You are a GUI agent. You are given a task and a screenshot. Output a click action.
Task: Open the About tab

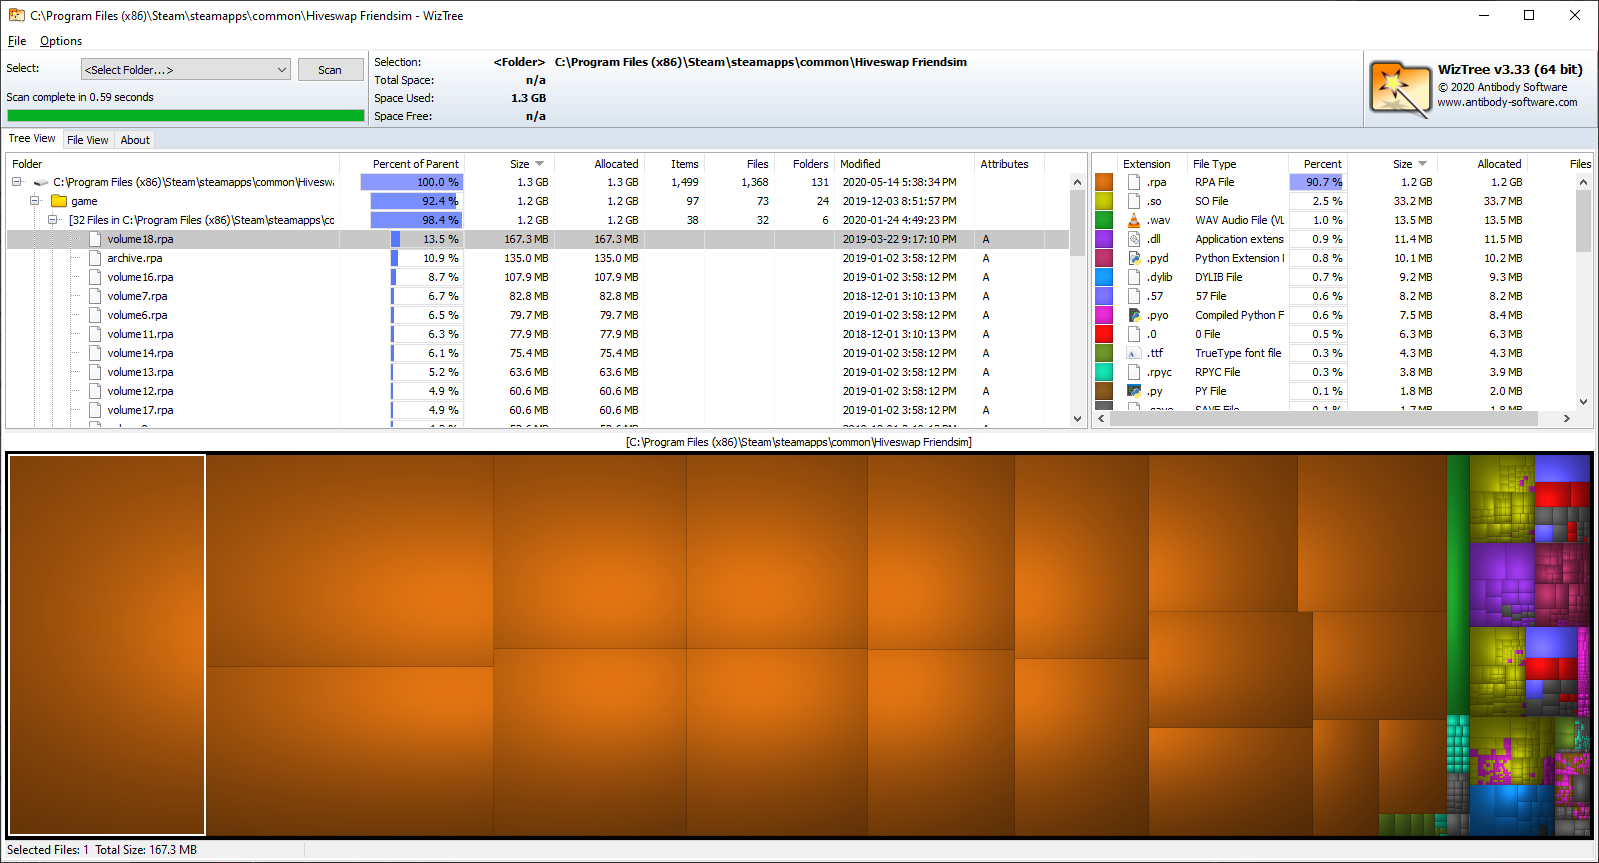tap(135, 140)
